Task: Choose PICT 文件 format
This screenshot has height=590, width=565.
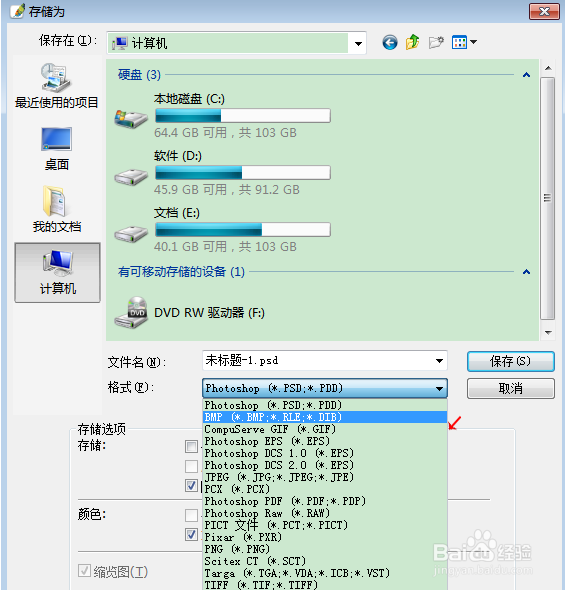Action: (x=325, y=525)
